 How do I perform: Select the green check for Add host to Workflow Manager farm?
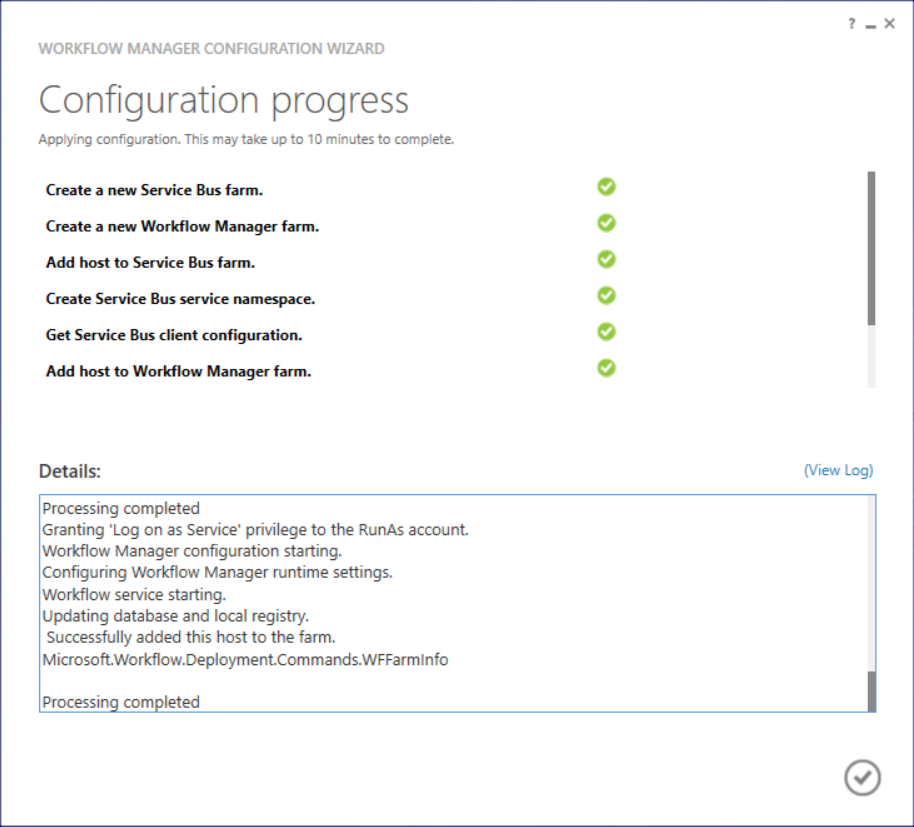pos(606,368)
